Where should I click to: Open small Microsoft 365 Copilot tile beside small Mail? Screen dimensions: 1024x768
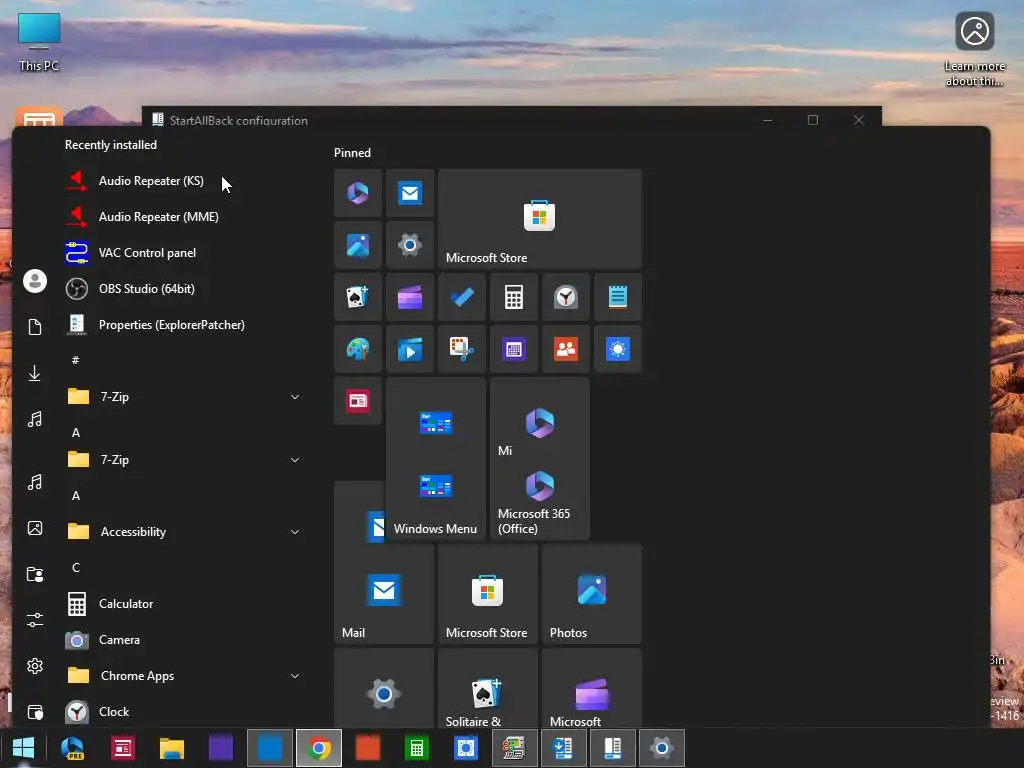pyautogui.click(x=358, y=193)
